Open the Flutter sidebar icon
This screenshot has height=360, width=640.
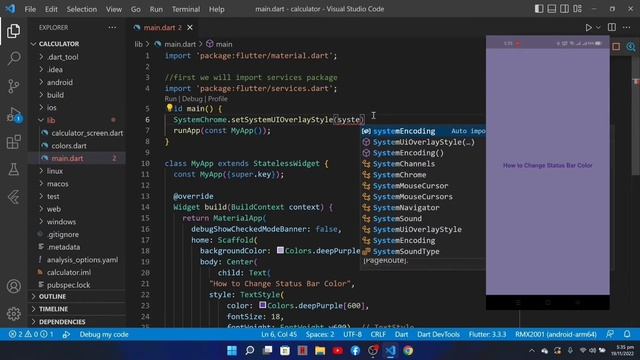coord(13,197)
